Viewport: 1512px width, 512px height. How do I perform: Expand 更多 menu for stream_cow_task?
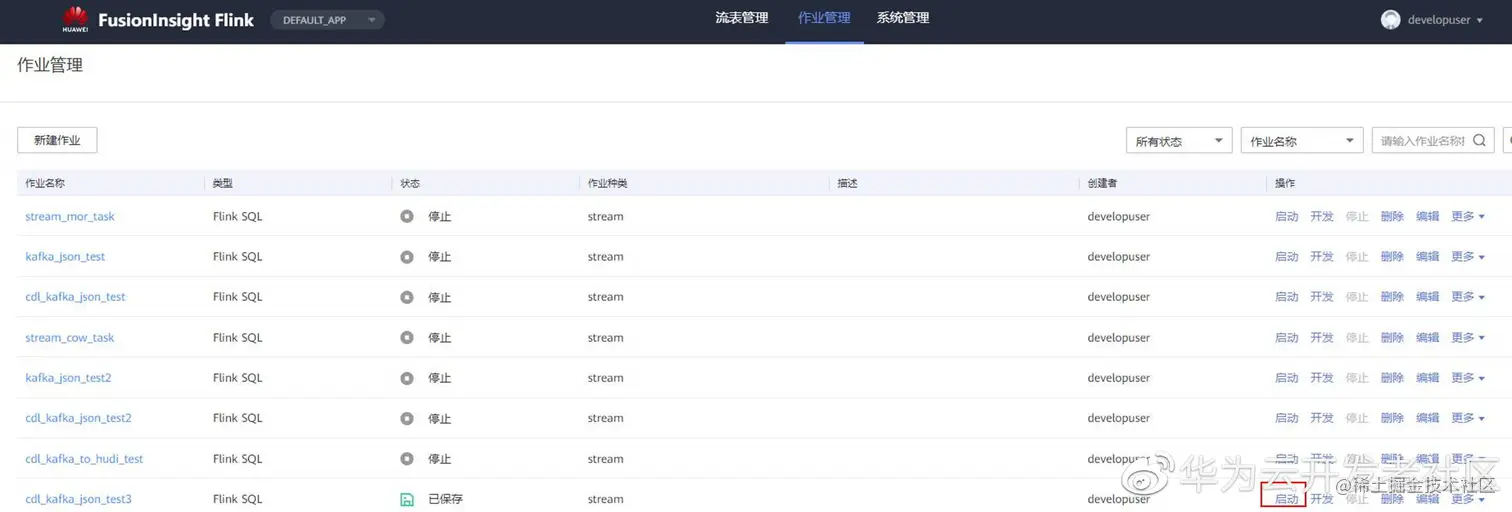pos(1467,338)
